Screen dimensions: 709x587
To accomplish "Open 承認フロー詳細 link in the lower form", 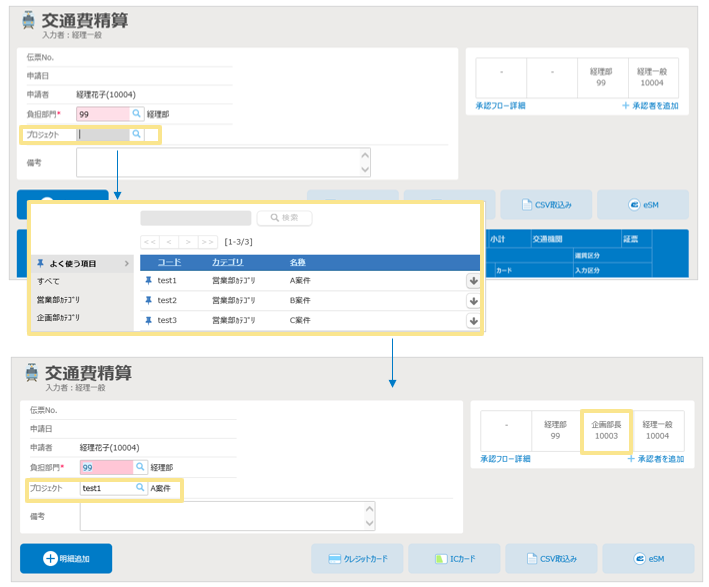I will [505, 459].
